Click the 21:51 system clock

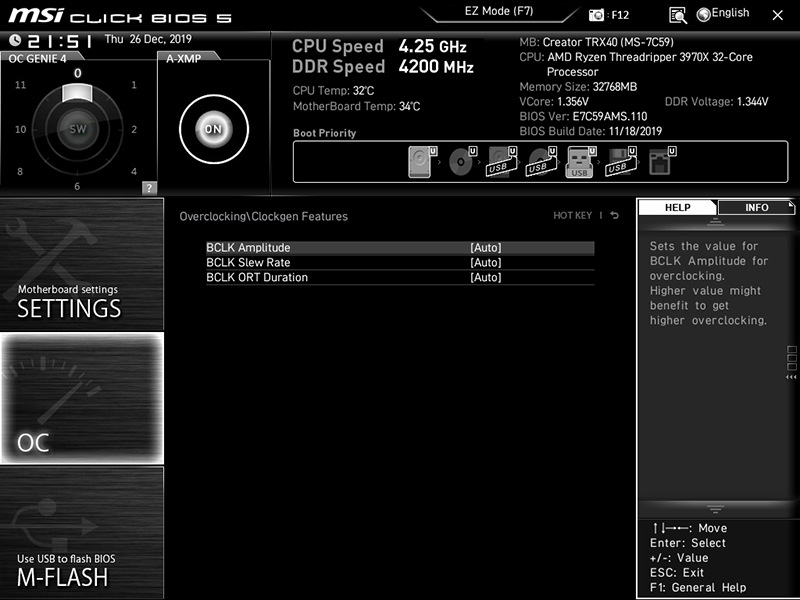point(60,41)
